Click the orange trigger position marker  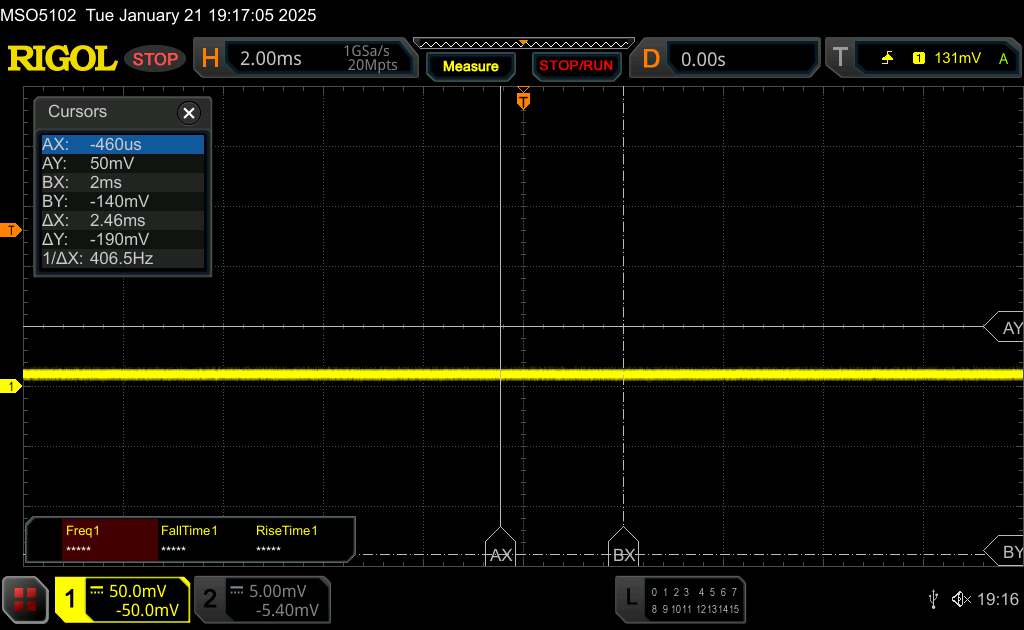[522, 100]
